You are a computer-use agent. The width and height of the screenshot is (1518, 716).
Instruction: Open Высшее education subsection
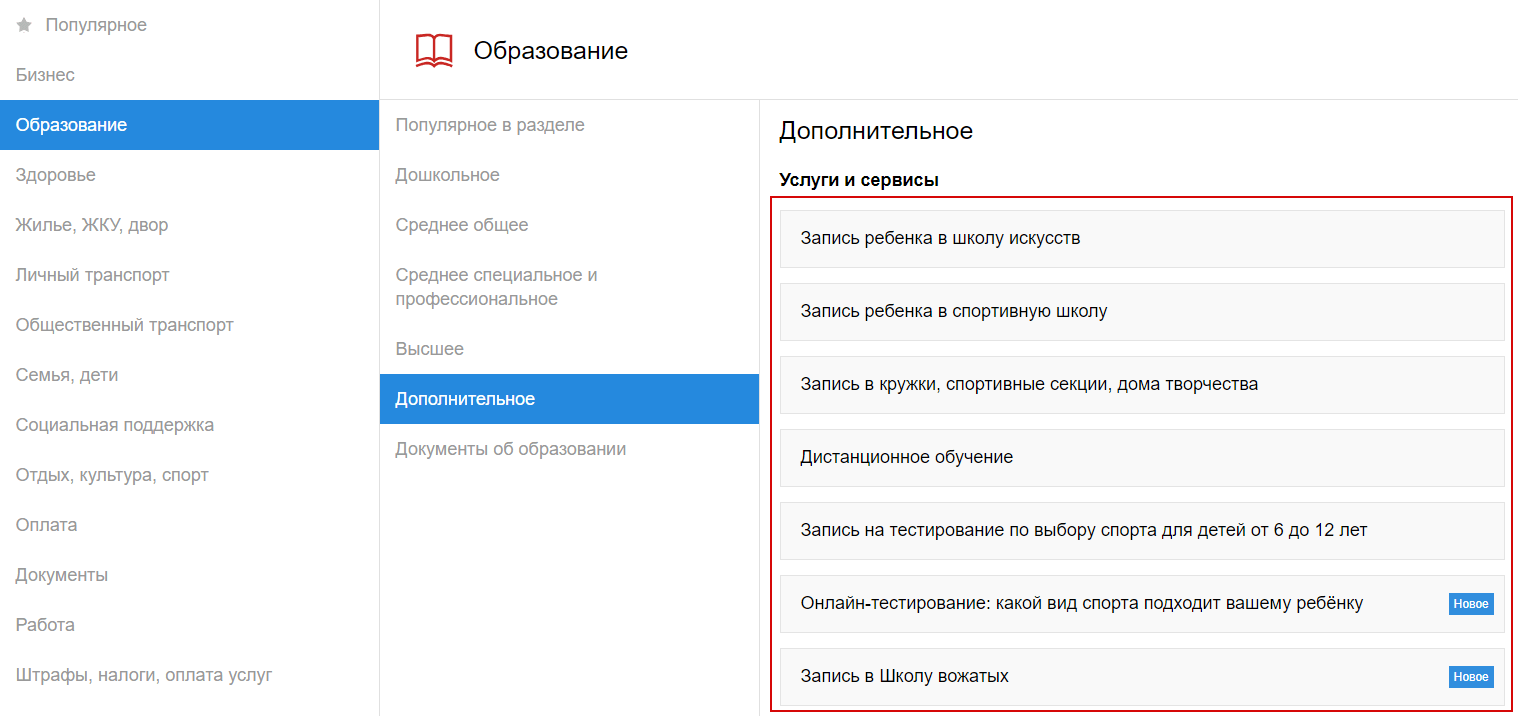[x=429, y=349]
